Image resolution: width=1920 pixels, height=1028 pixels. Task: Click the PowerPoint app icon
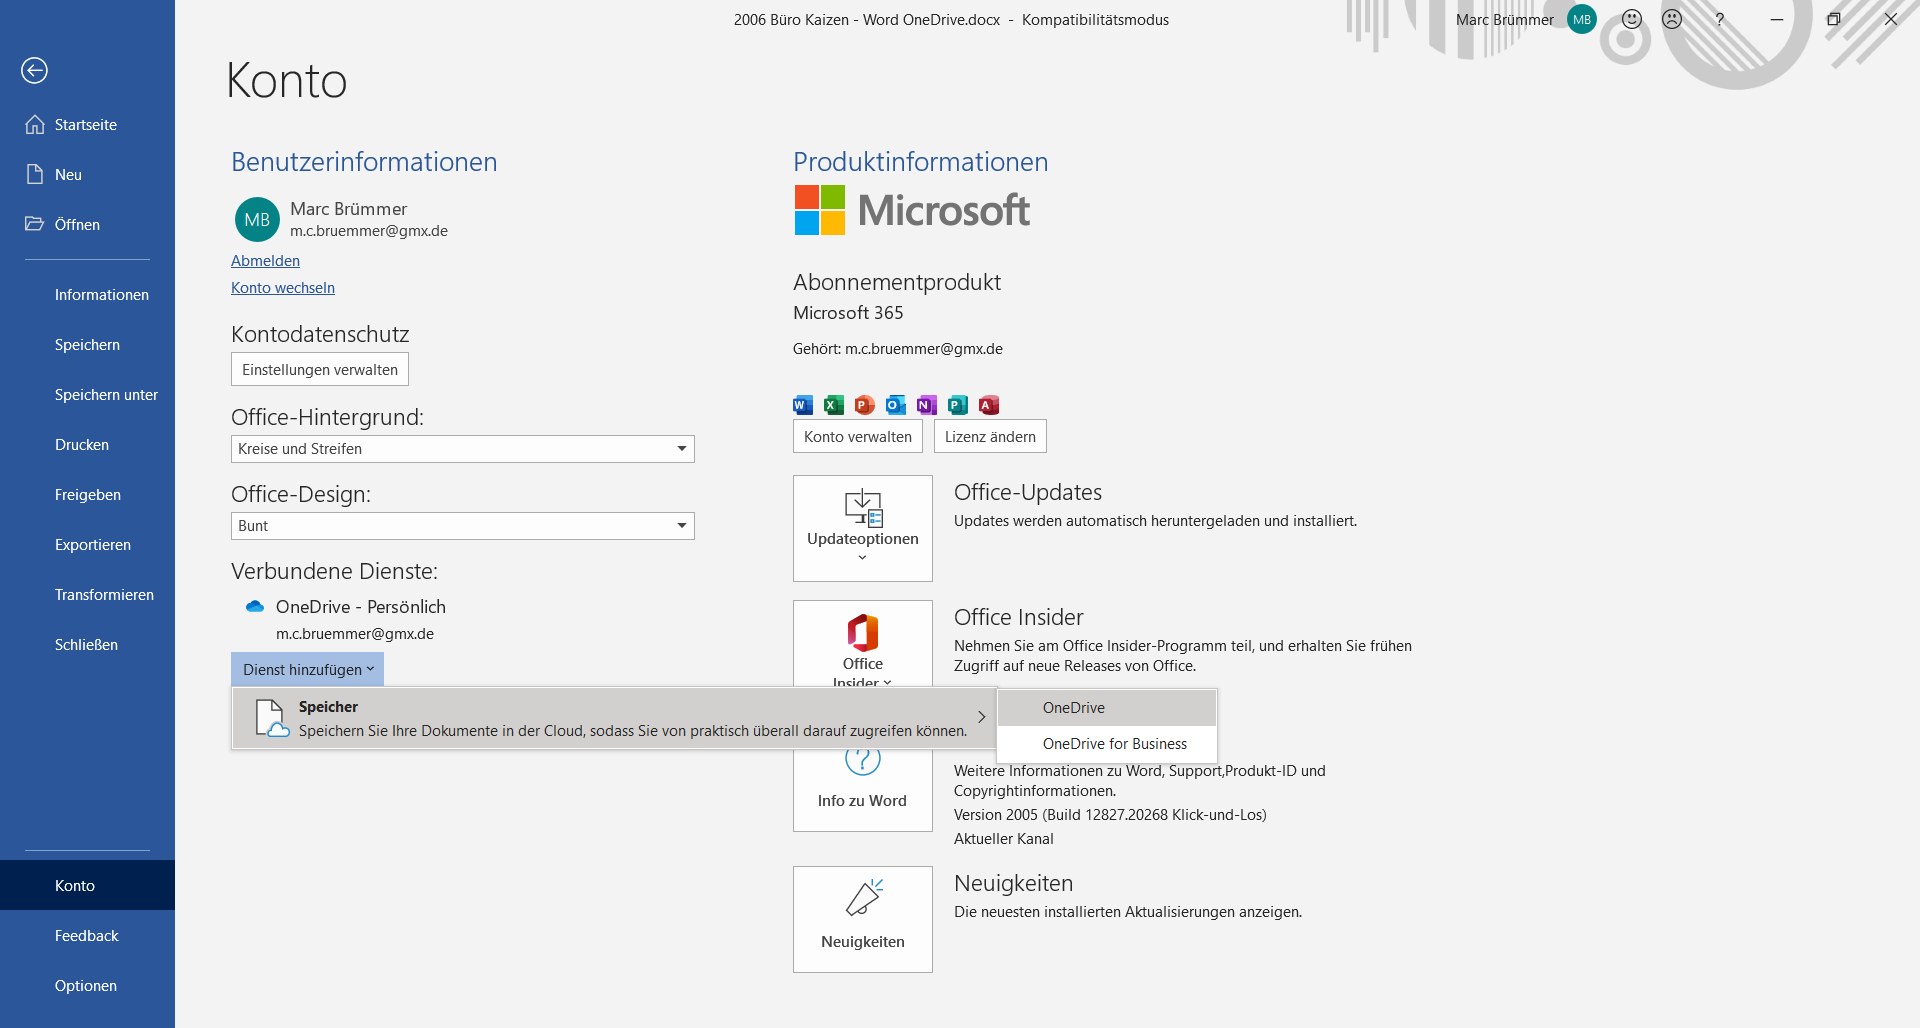click(865, 405)
